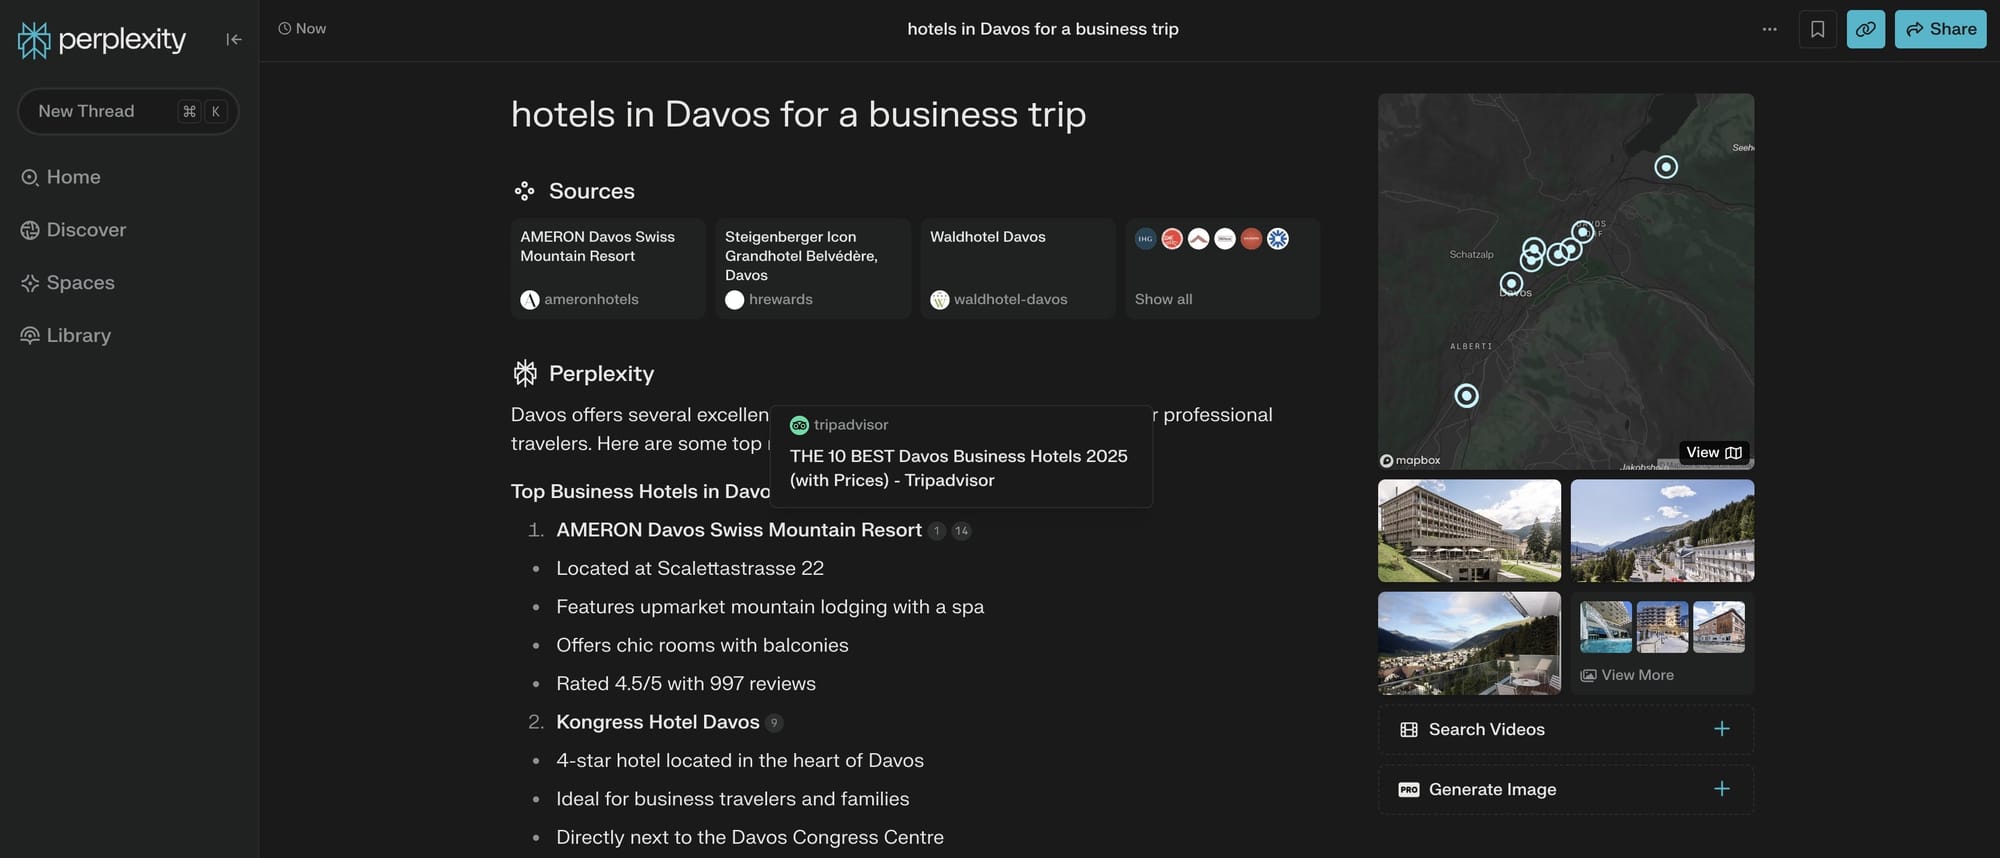The image size is (2000, 858).
Task: Click "Kongress Hotel Davos" list heading
Action: pos(658,722)
